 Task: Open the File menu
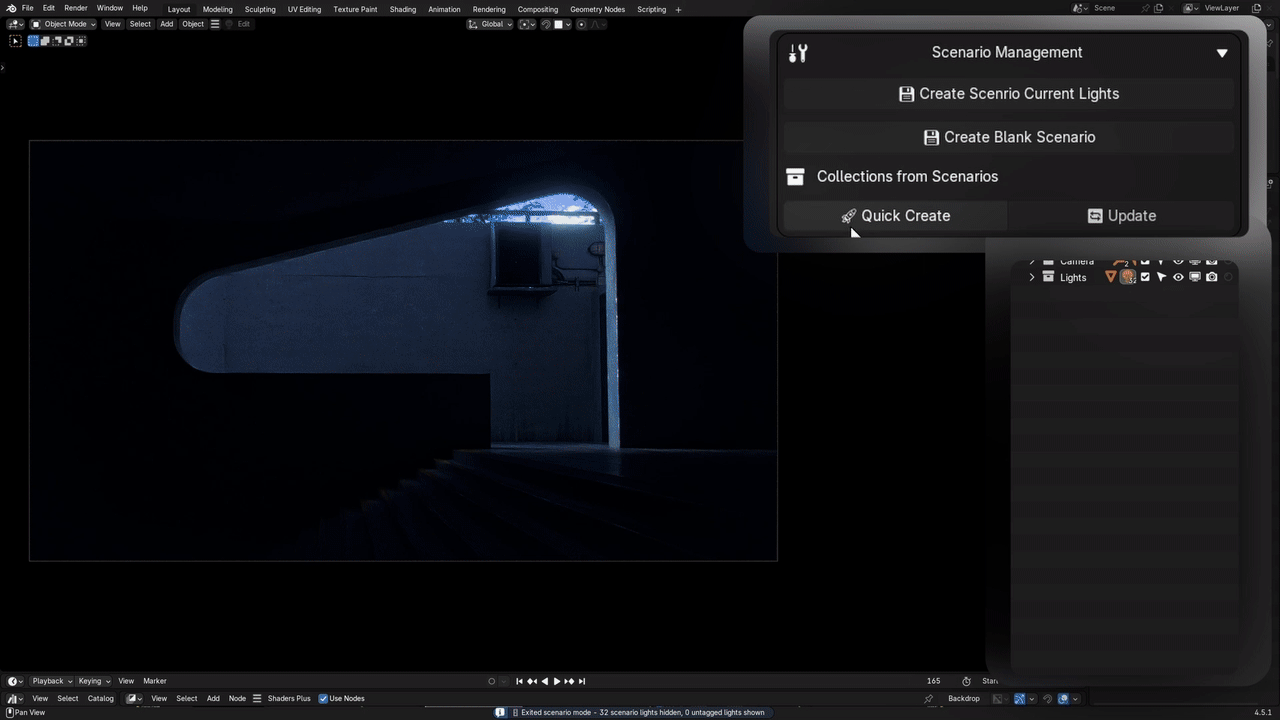point(28,8)
